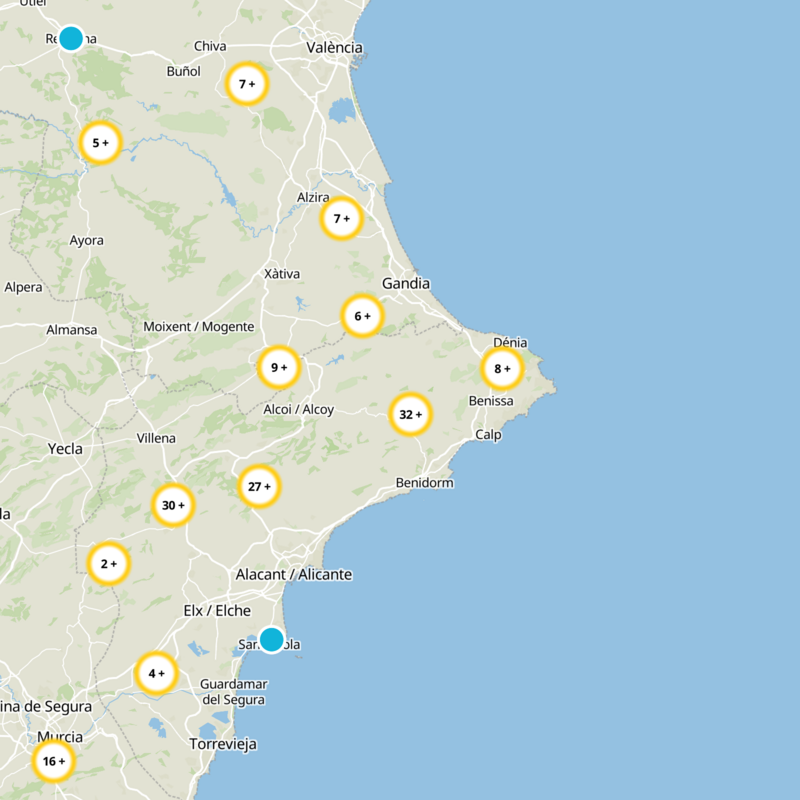Click the Elx / Elche label
Image resolution: width=800 pixels, height=800 pixels.
[x=217, y=610]
